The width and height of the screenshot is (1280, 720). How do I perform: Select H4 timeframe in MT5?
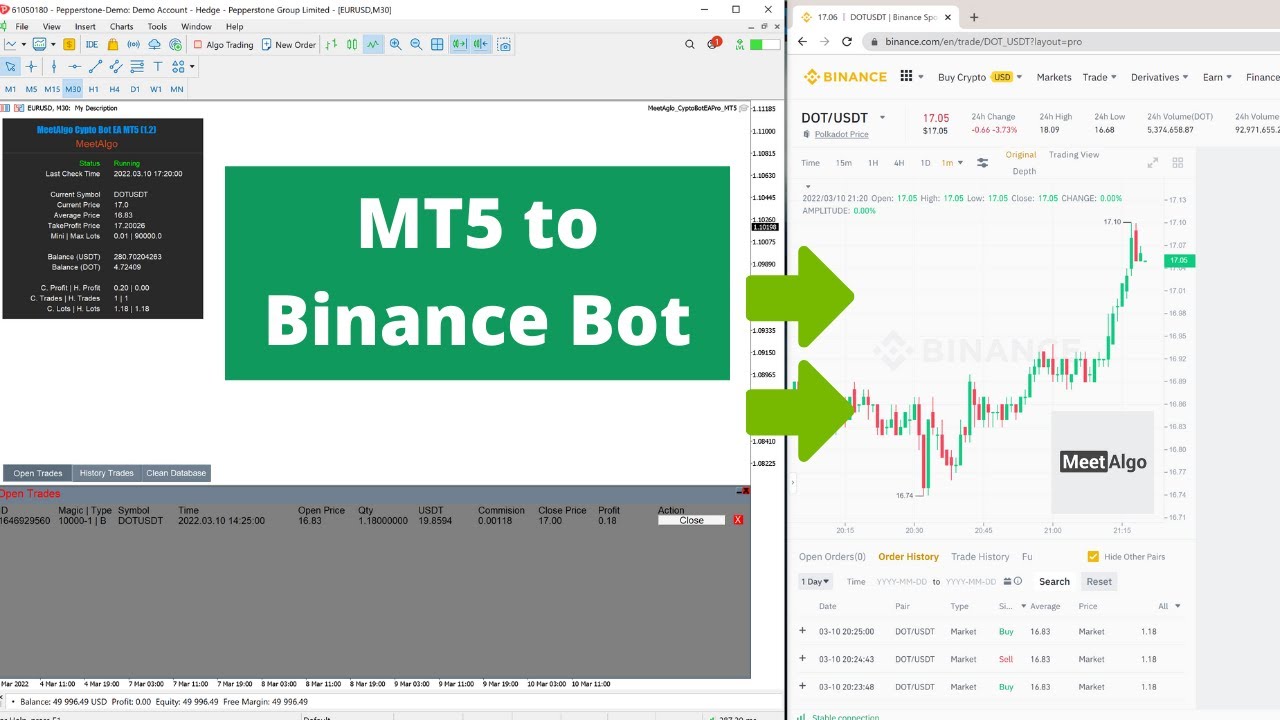point(114,89)
